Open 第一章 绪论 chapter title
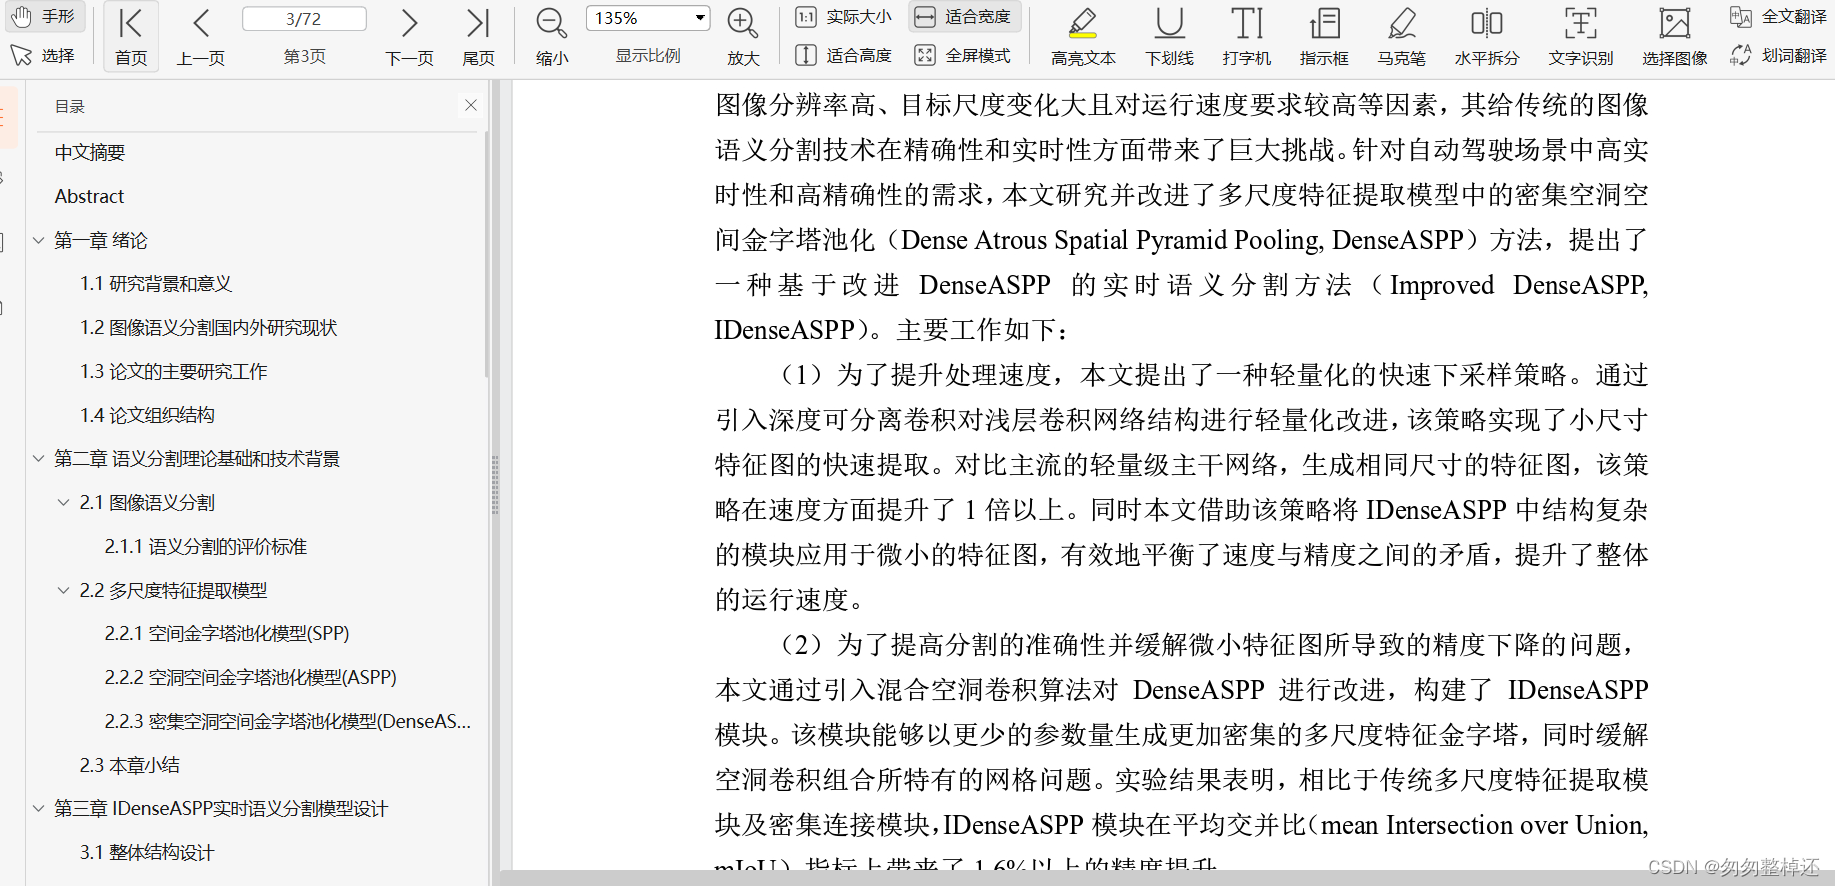Screen dimensions: 1835x886 (100, 240)
